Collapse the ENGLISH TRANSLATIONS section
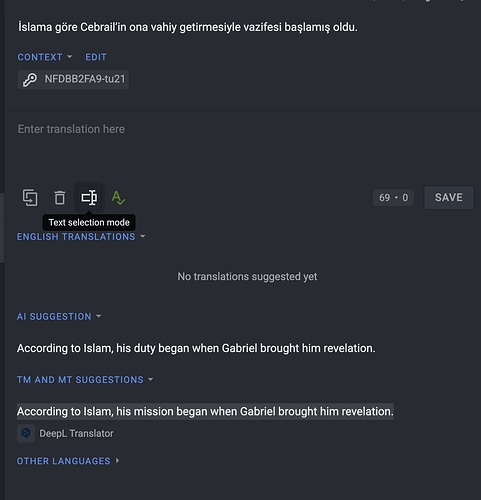Image resolution: width=481 pixels, height=500 pixels. 81,237
